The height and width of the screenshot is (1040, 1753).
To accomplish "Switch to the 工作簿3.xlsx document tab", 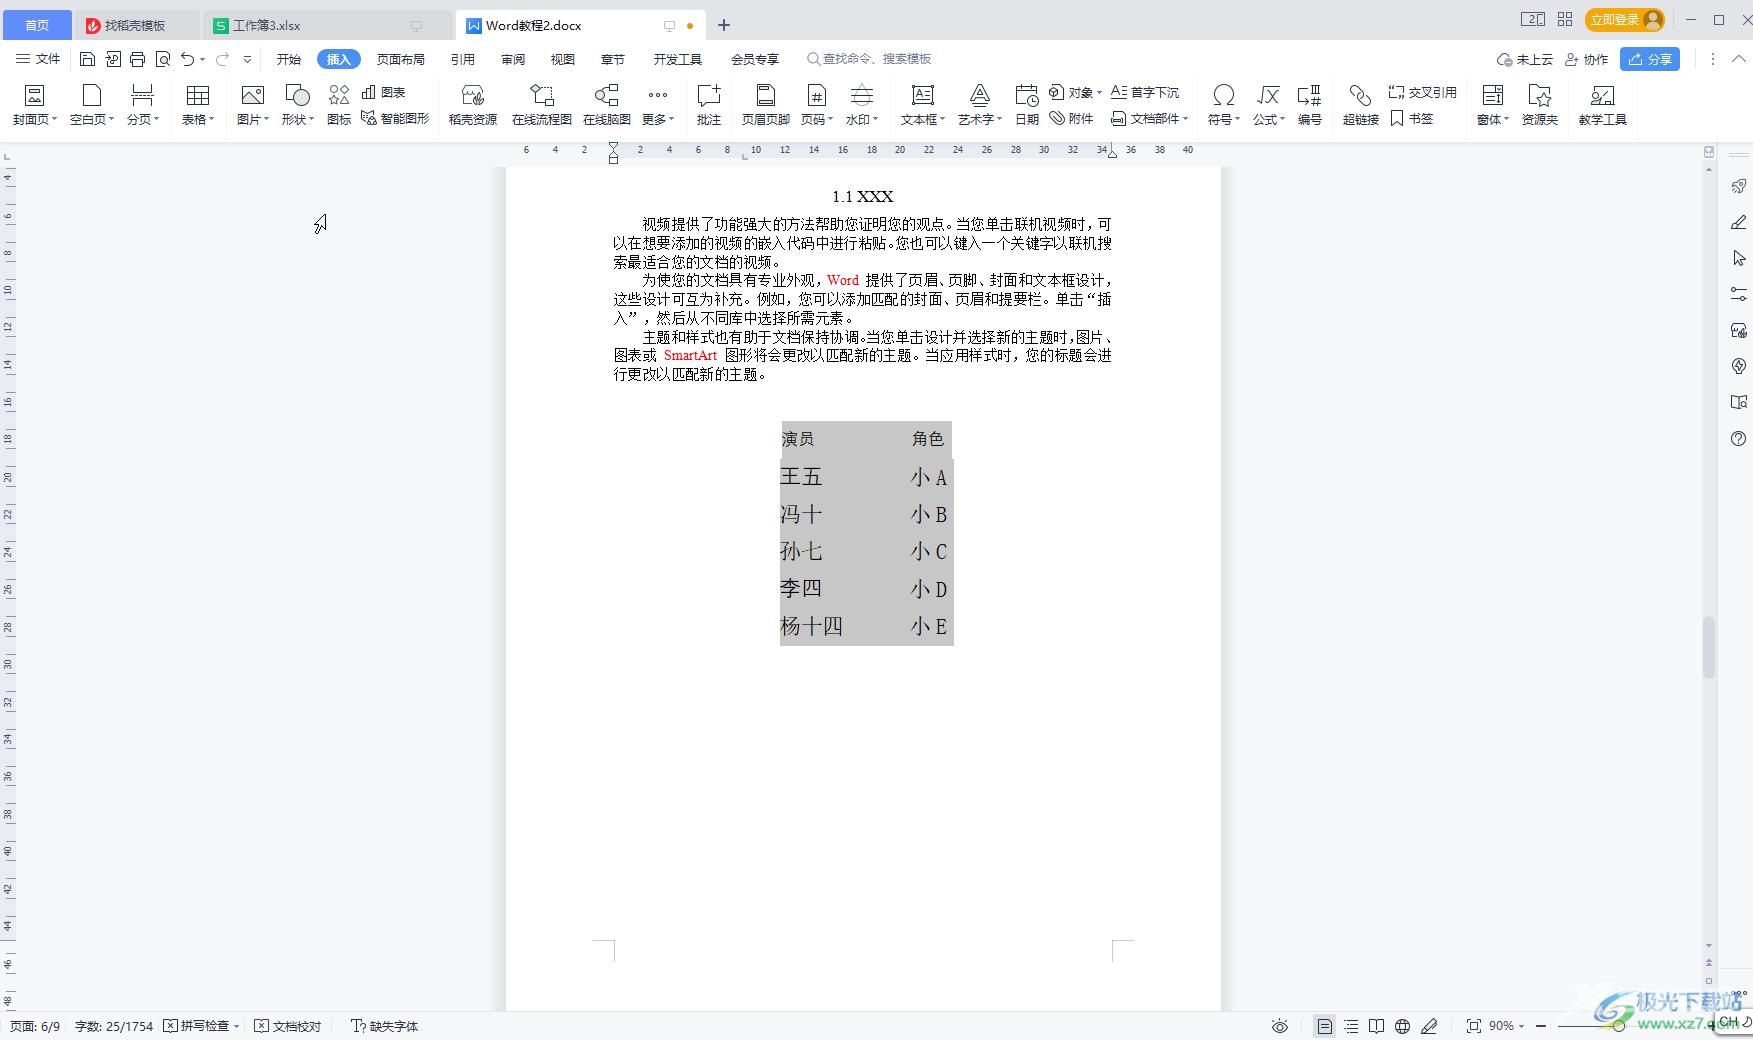I will coord(330,25).
